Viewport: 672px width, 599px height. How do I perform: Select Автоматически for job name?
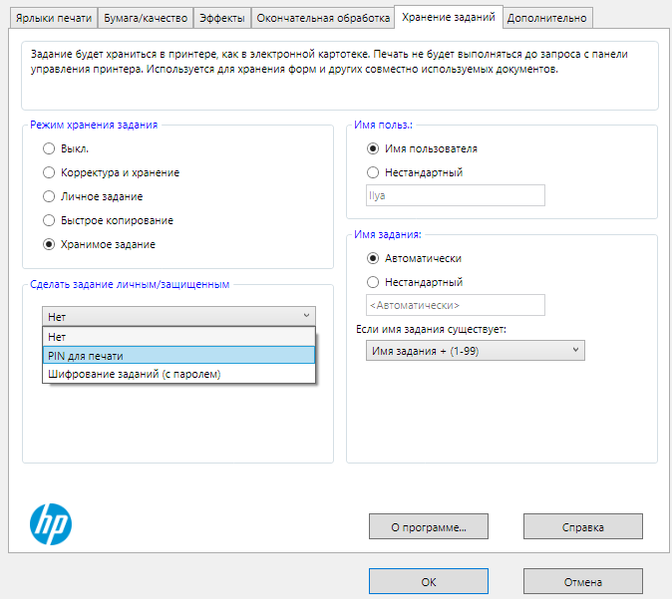coord(374,258)
